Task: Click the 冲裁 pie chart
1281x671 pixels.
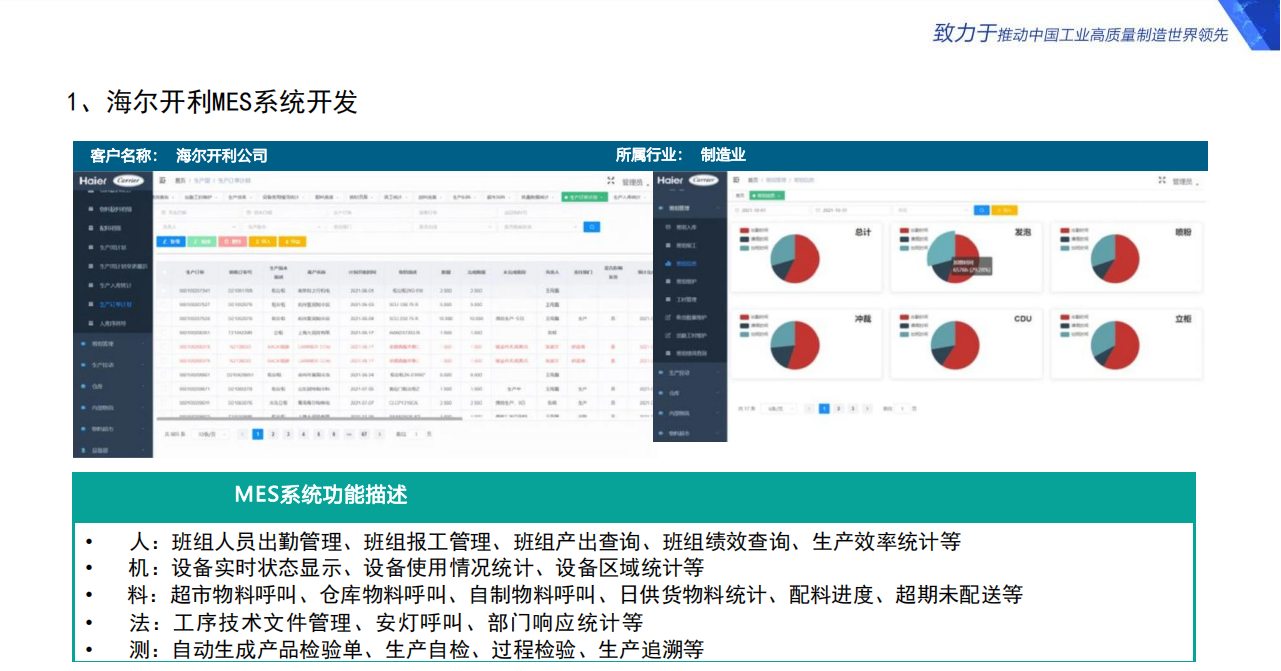Action: pyautogui.click(x=795, y=345)
